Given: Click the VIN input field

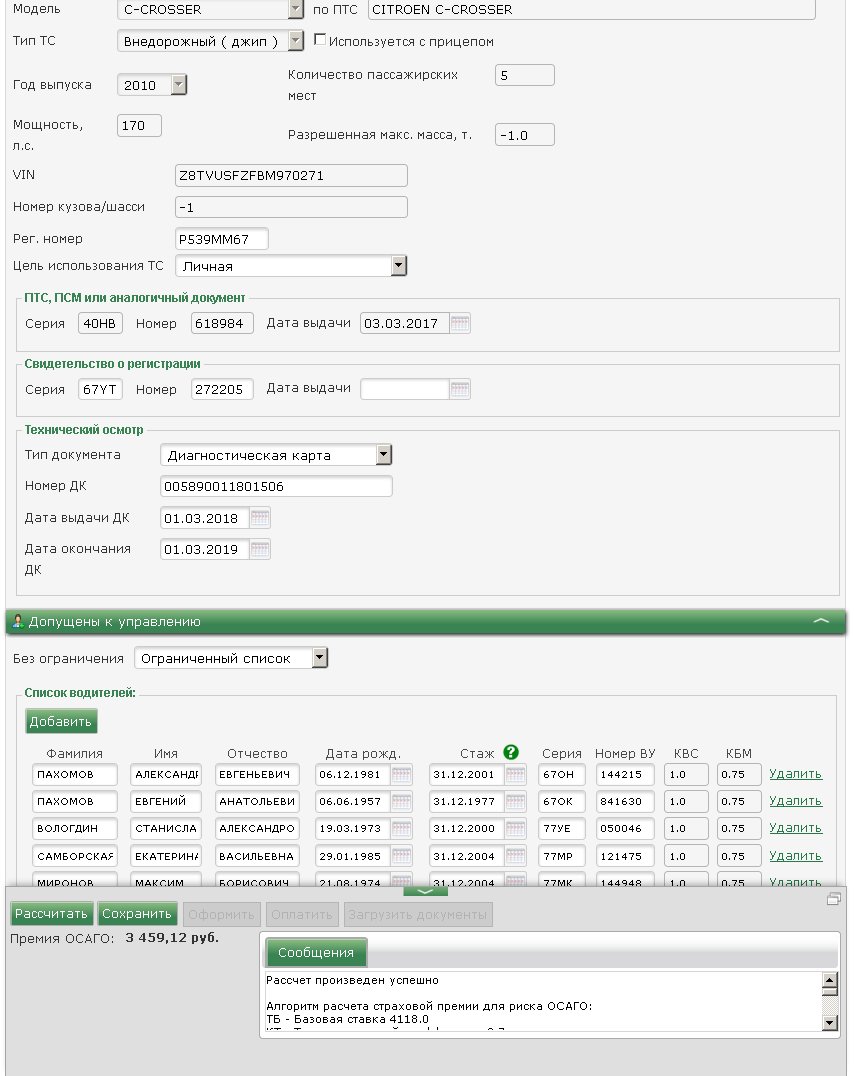Looking at the screenshot, I should pyautogui.click(x=291, y=175).
